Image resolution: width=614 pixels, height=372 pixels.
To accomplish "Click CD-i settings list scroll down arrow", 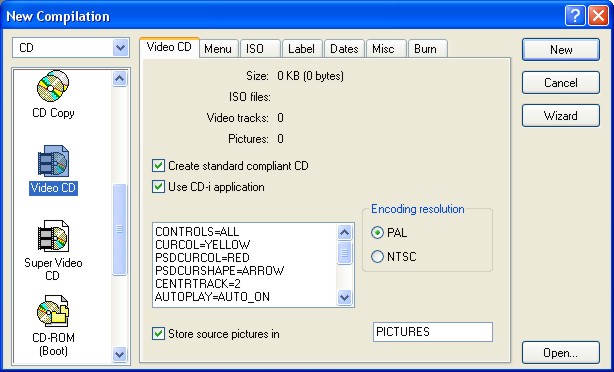I will click(344, 298).
